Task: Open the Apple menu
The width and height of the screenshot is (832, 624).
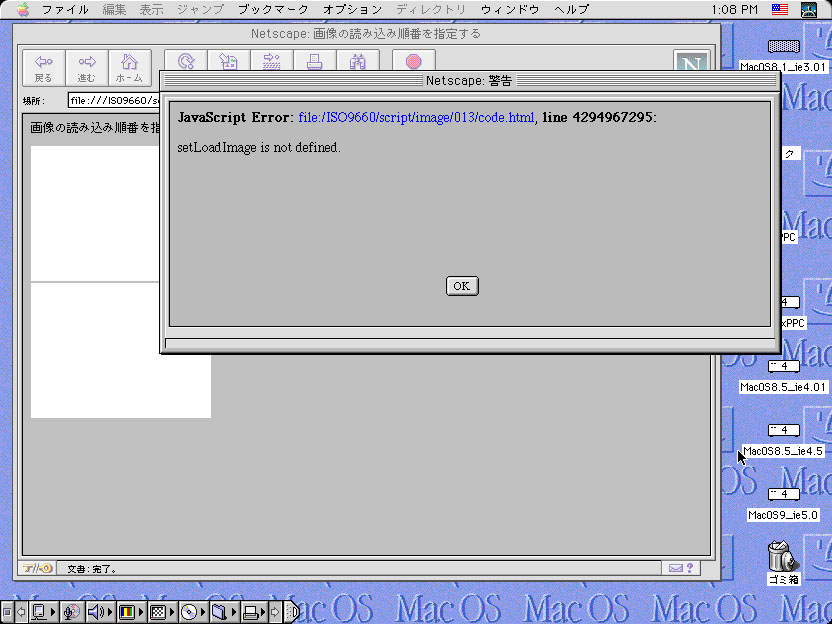Action: click(x=23, y=10)
